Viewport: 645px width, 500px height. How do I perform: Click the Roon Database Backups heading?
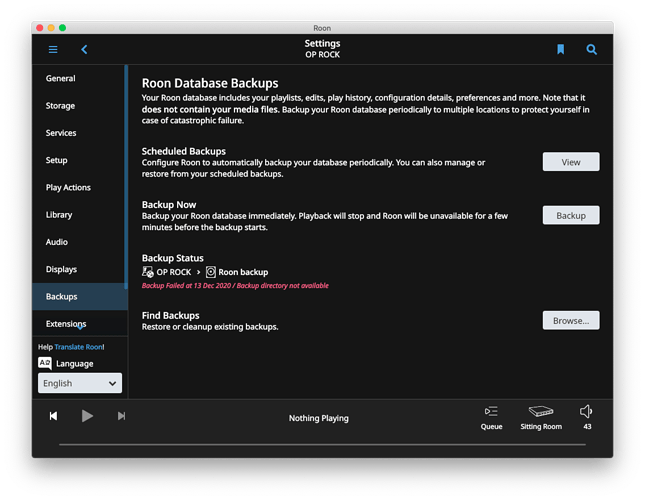point(210,83)
